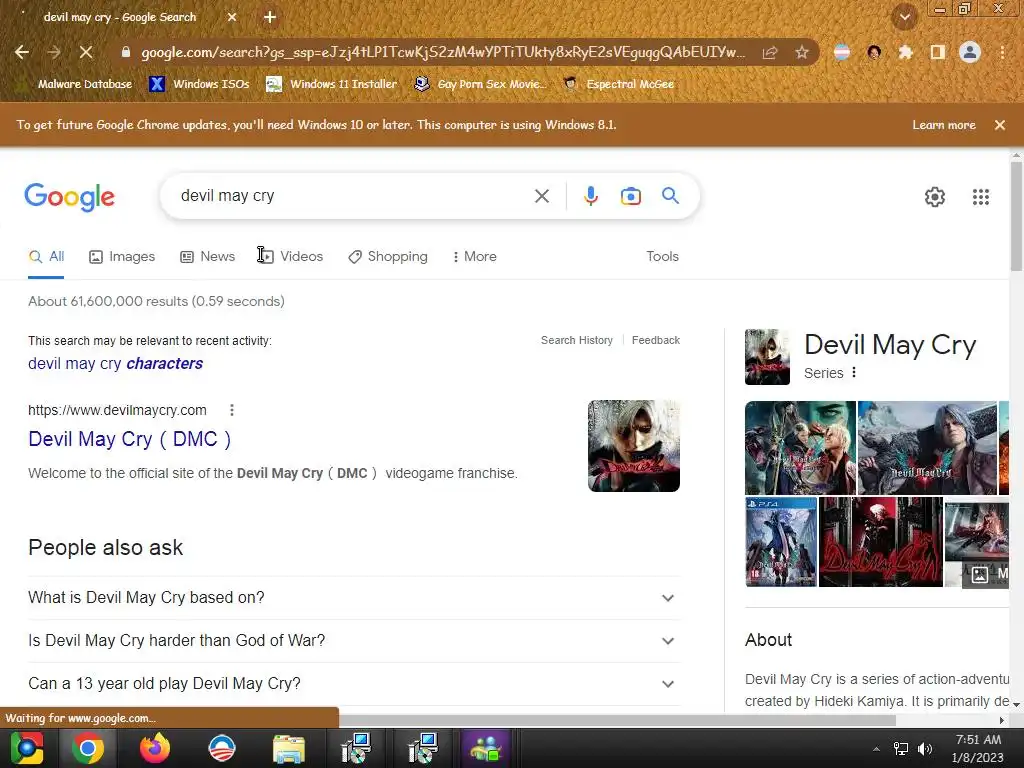
Task: Open File Explorer from the taskbar
Action: point(289,748)
